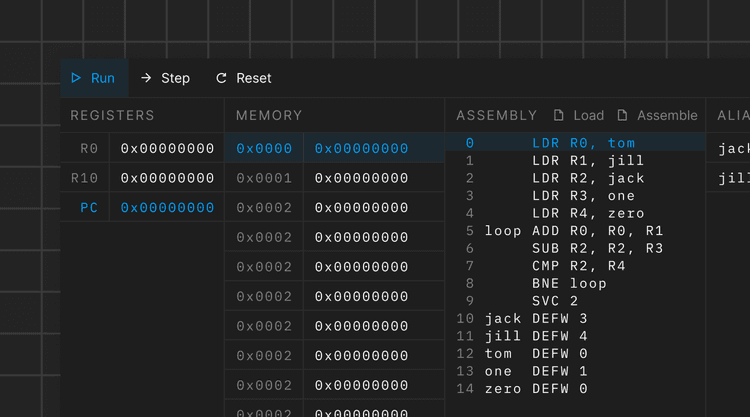Click the Run label
This screenshot has width=750, height=417.
[102, 78]
